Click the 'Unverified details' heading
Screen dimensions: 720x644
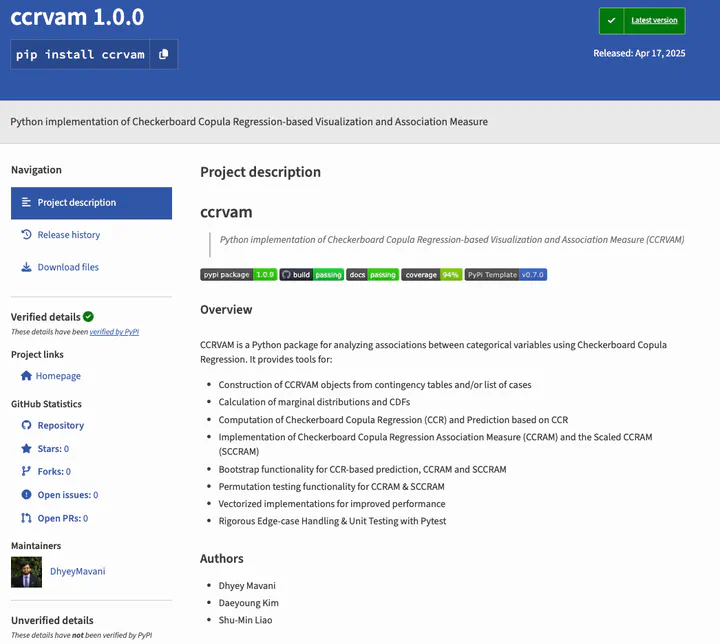[52, 621]
